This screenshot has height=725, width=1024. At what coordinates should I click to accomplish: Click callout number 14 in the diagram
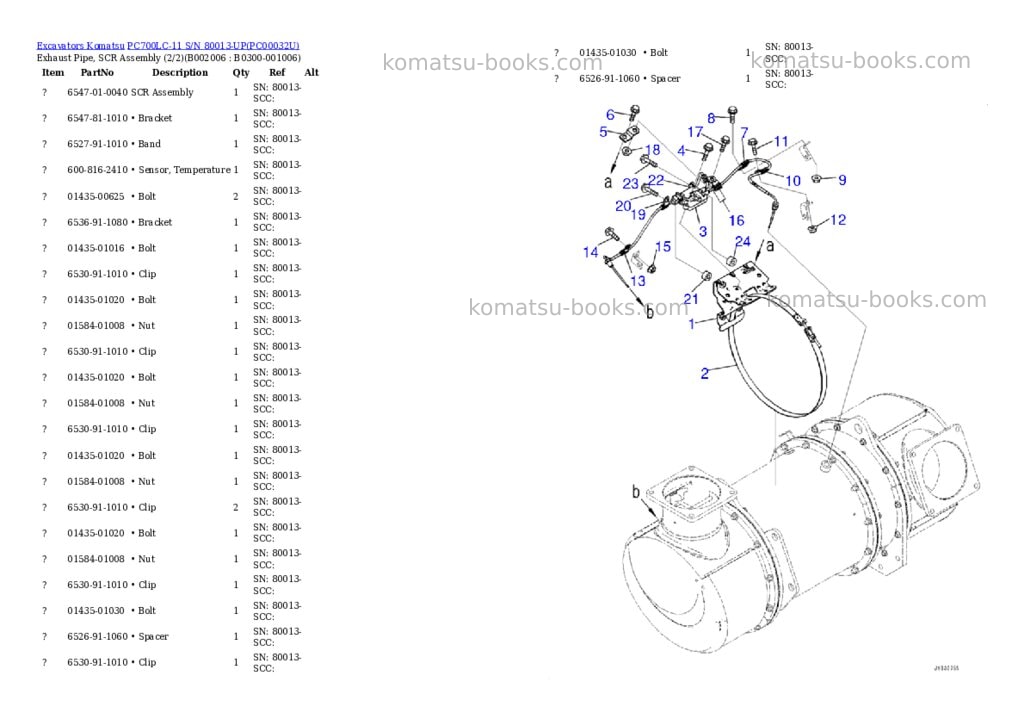590,252
